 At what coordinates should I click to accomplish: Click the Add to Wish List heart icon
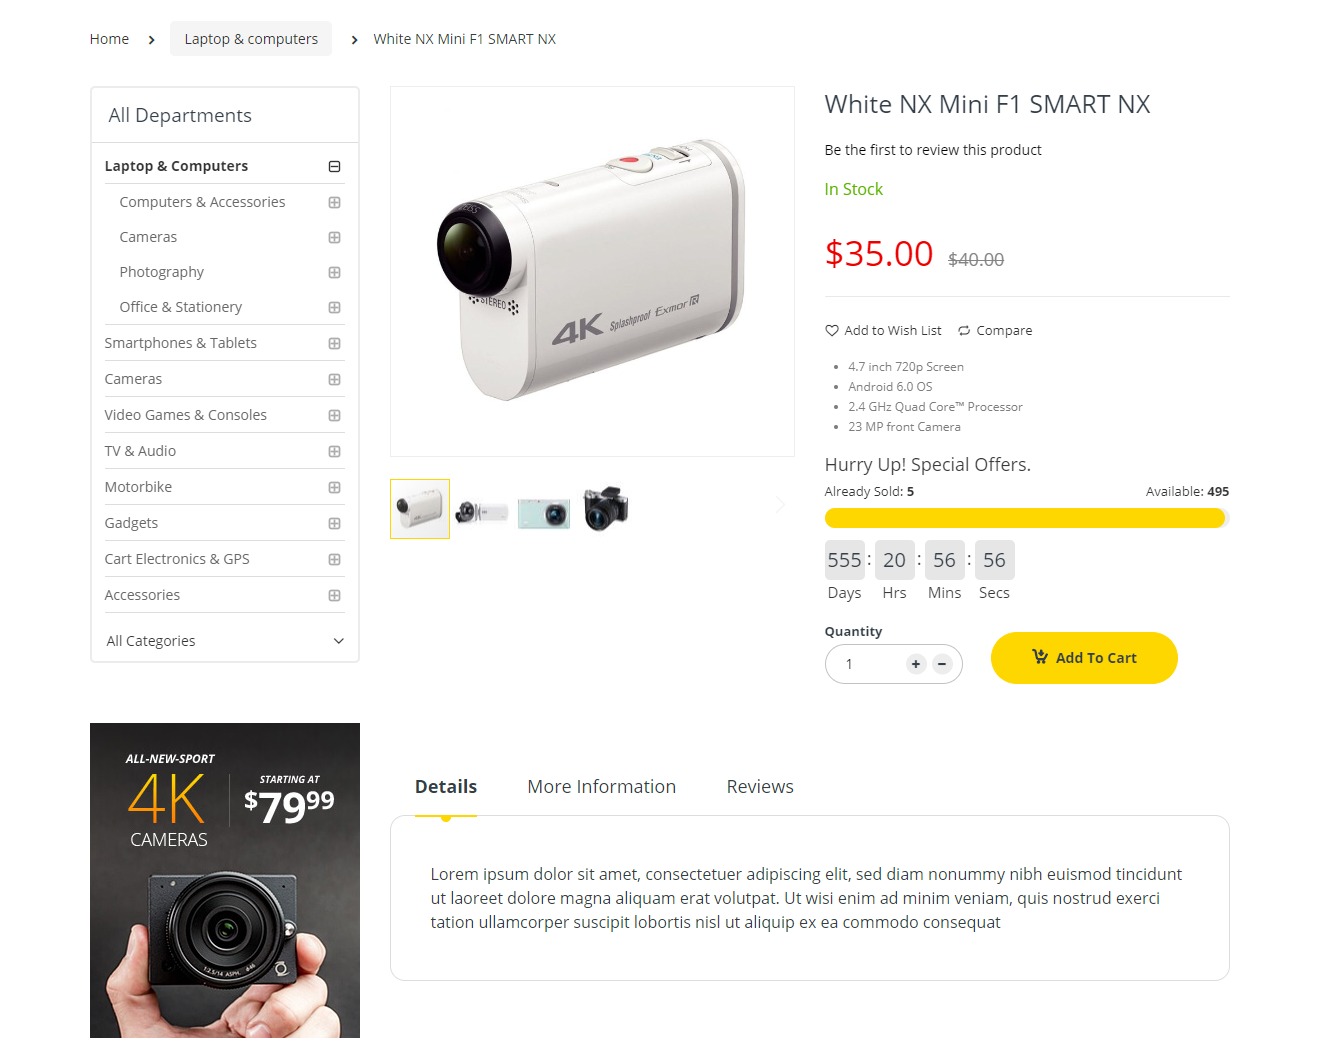(x=831, y=331)
